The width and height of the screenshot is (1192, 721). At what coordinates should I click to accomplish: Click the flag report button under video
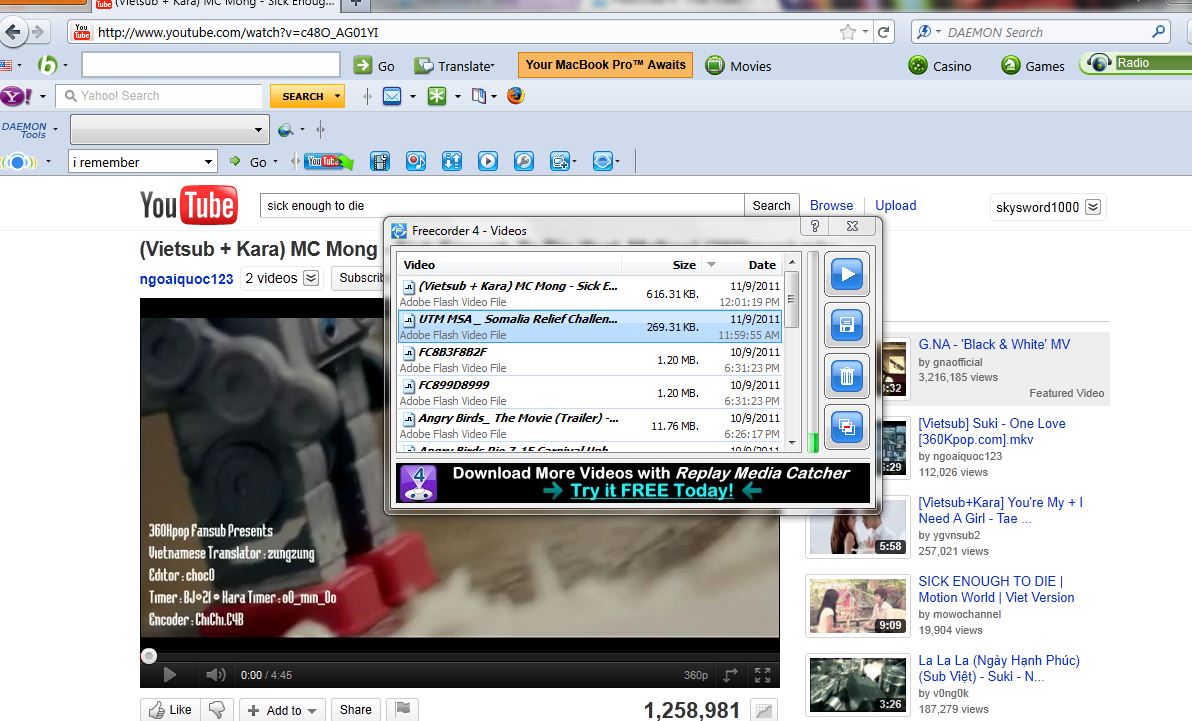point(403,710)
